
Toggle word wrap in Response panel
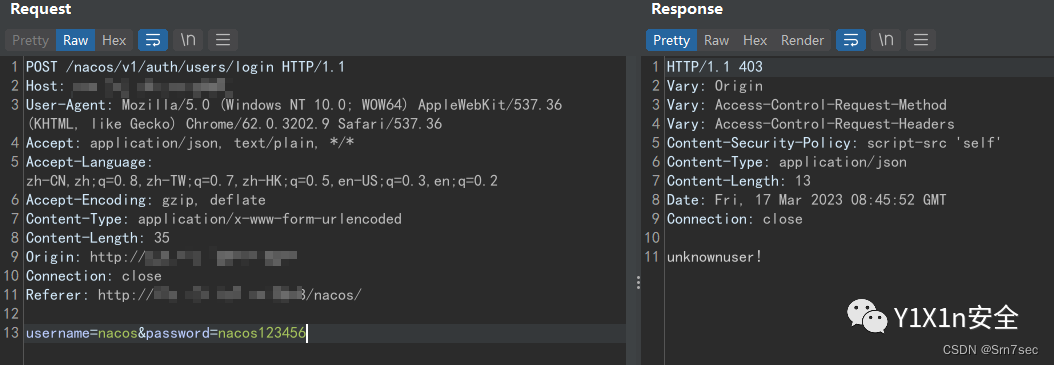point(851,40)
